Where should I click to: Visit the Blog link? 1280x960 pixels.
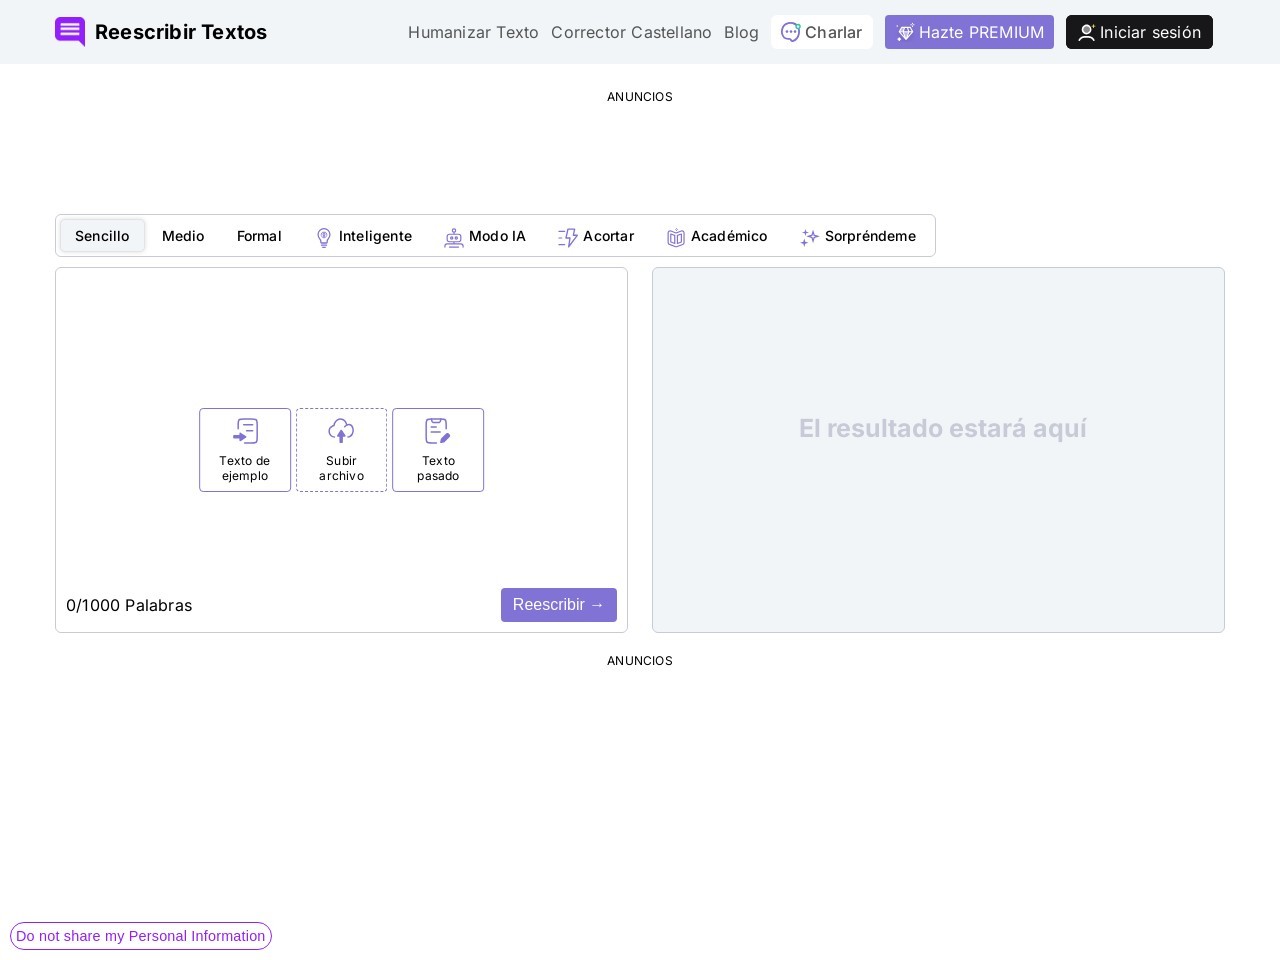pos(741,32)
